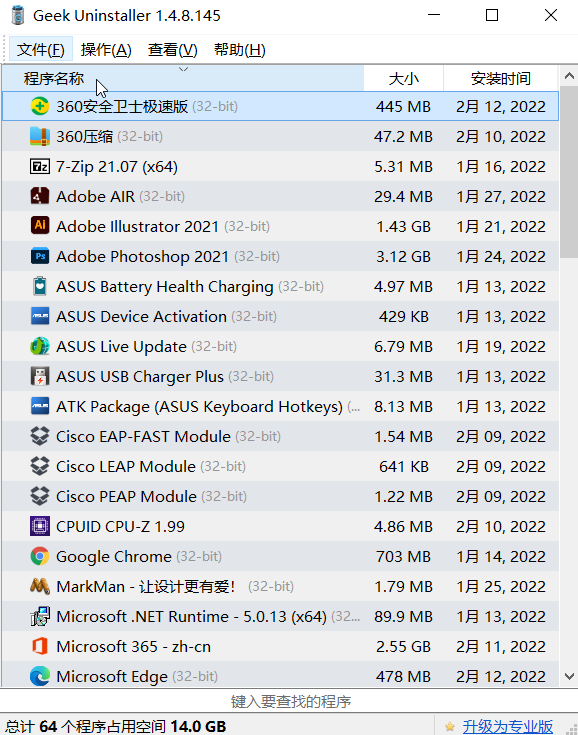
Task: Select the Cisco LEAP Module icon
Action: coord(40,466)
